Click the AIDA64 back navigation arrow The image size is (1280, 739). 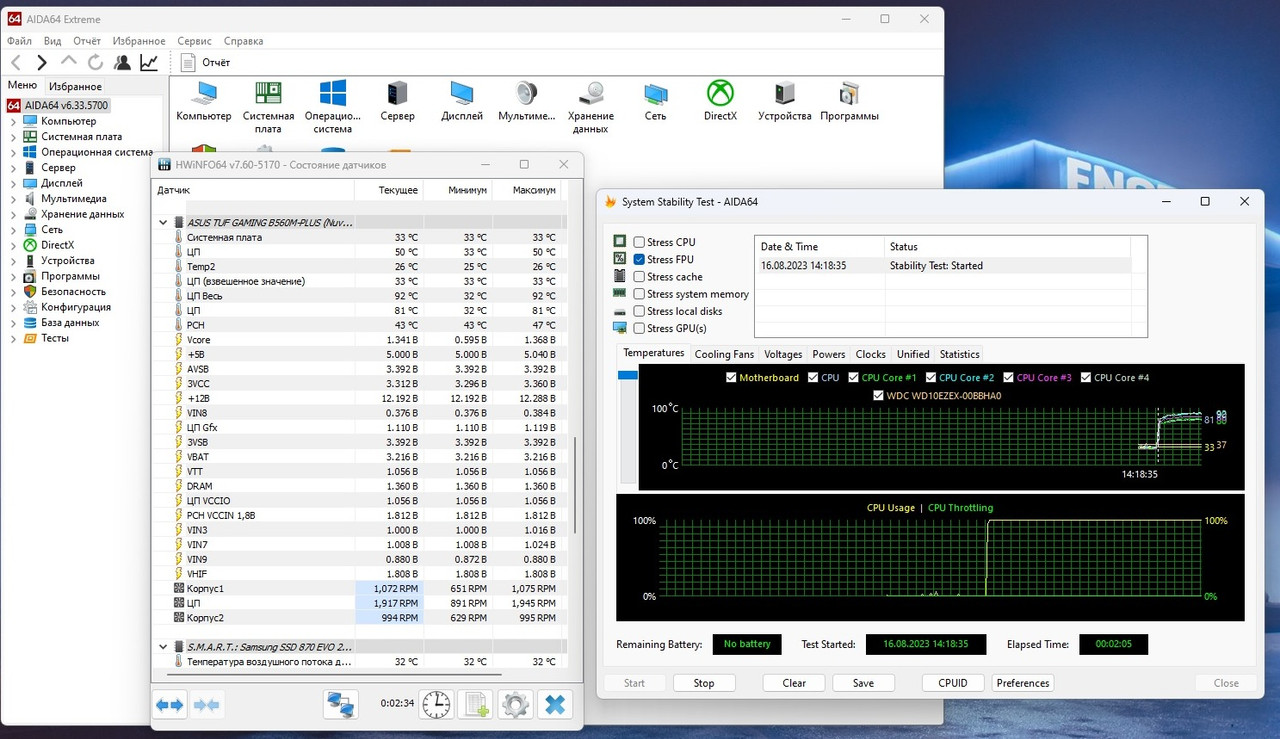click(x=15, y=62)
